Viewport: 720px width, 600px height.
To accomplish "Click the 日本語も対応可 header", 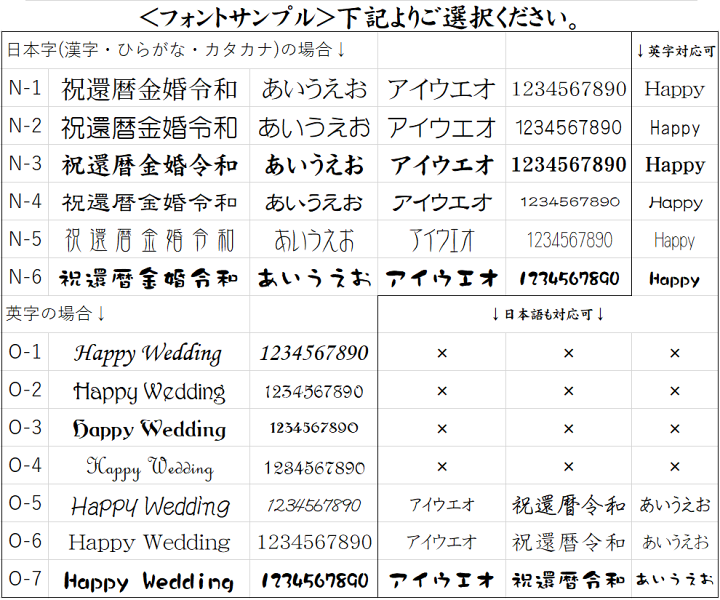I will [548, 314].
